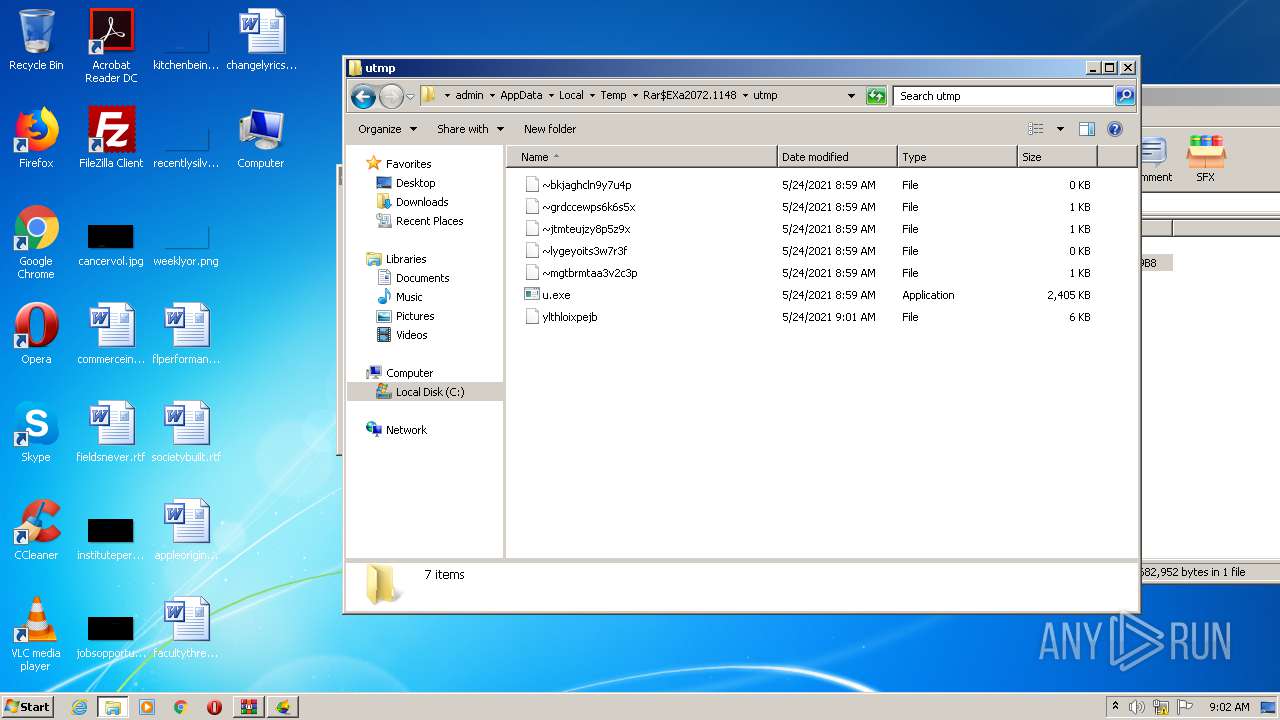The height and width of the screenshot is (720, 1280).
Task: Click the SFX icon in WinRAR window
Action: click(1205, 159)
